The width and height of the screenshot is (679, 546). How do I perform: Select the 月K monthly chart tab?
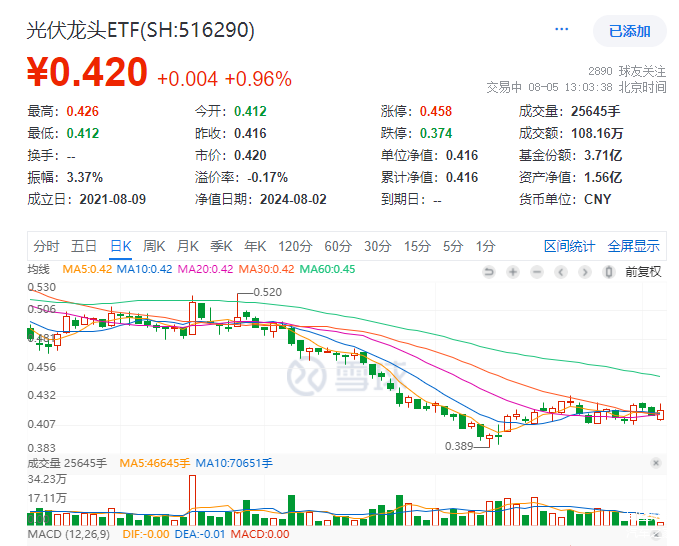coord(188,246)
